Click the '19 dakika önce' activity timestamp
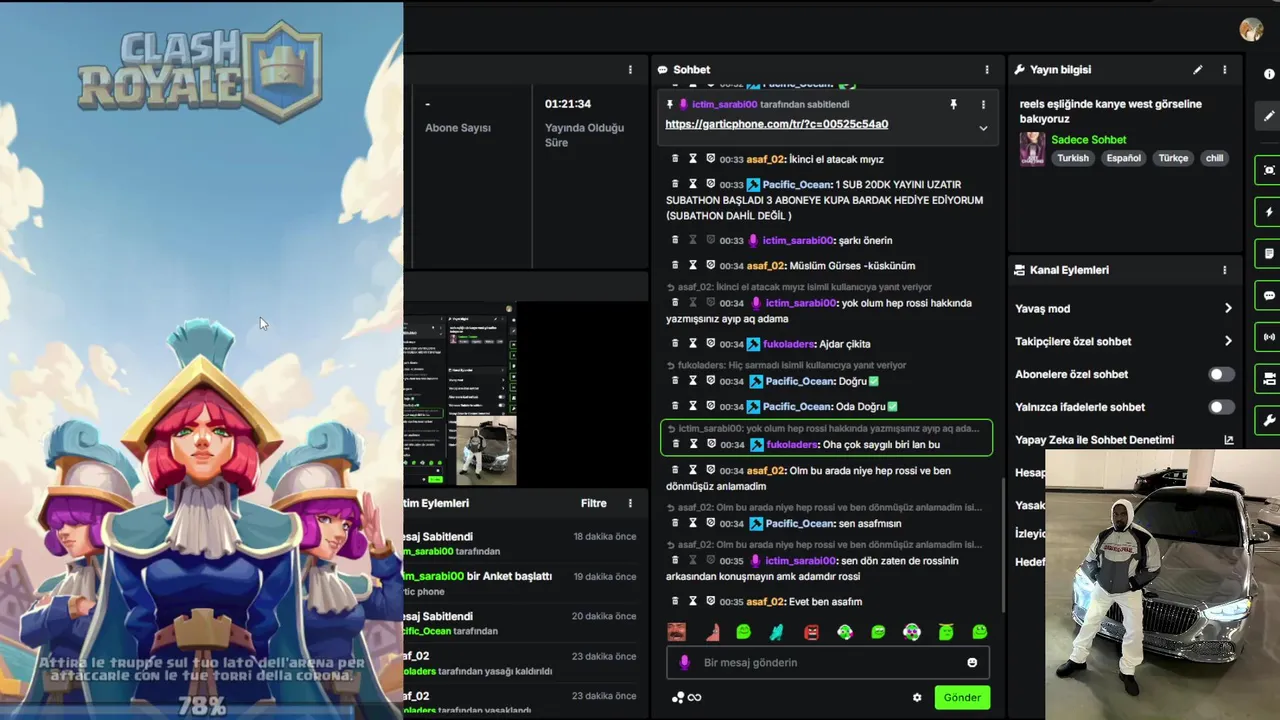 (605, 577)
